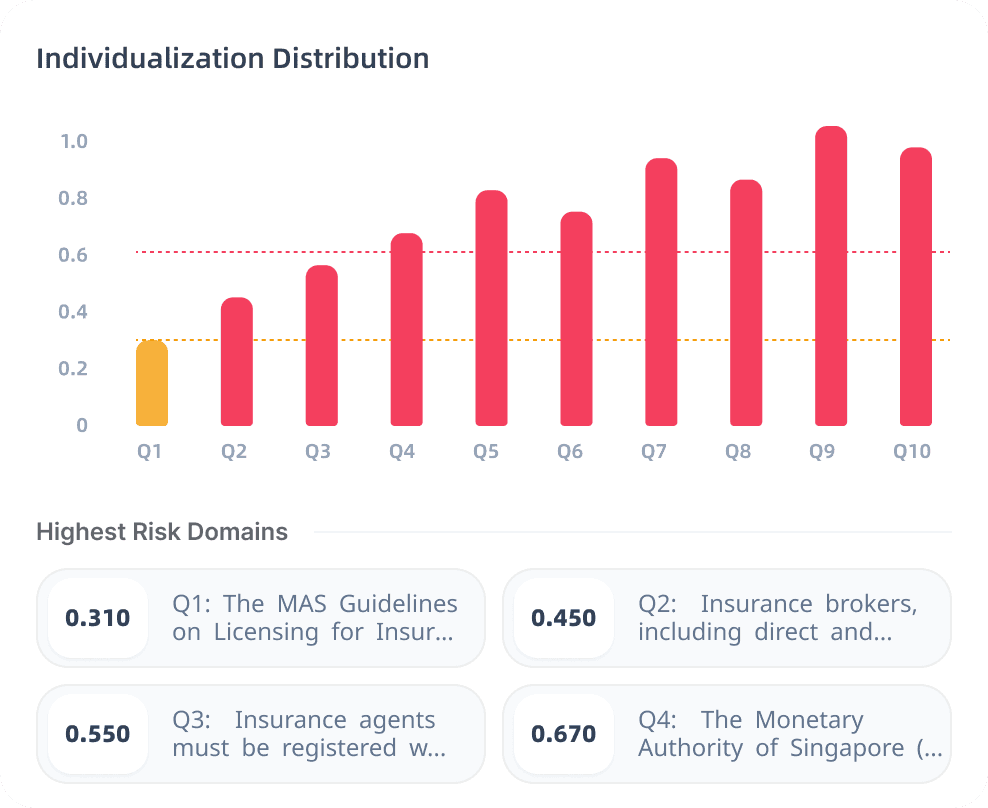
Task: Click the Q8 bar
Action: point(746,303)
